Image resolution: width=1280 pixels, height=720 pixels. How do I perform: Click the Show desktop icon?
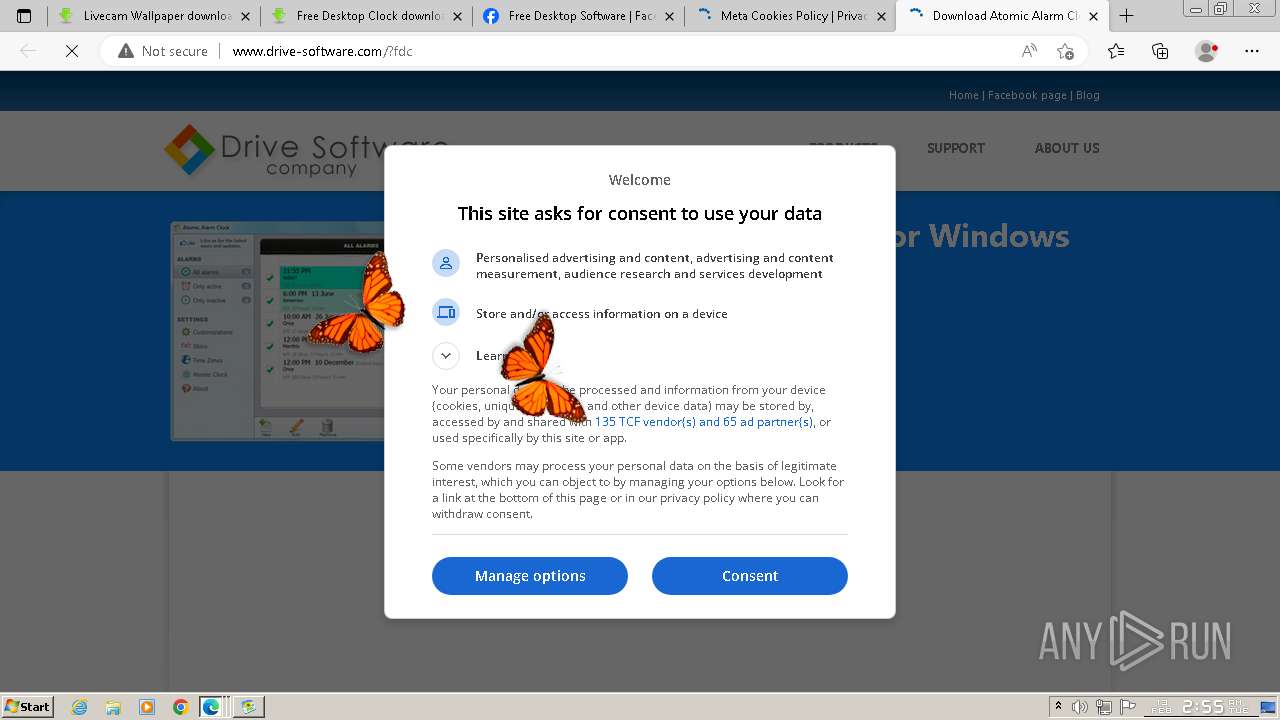1269,707
